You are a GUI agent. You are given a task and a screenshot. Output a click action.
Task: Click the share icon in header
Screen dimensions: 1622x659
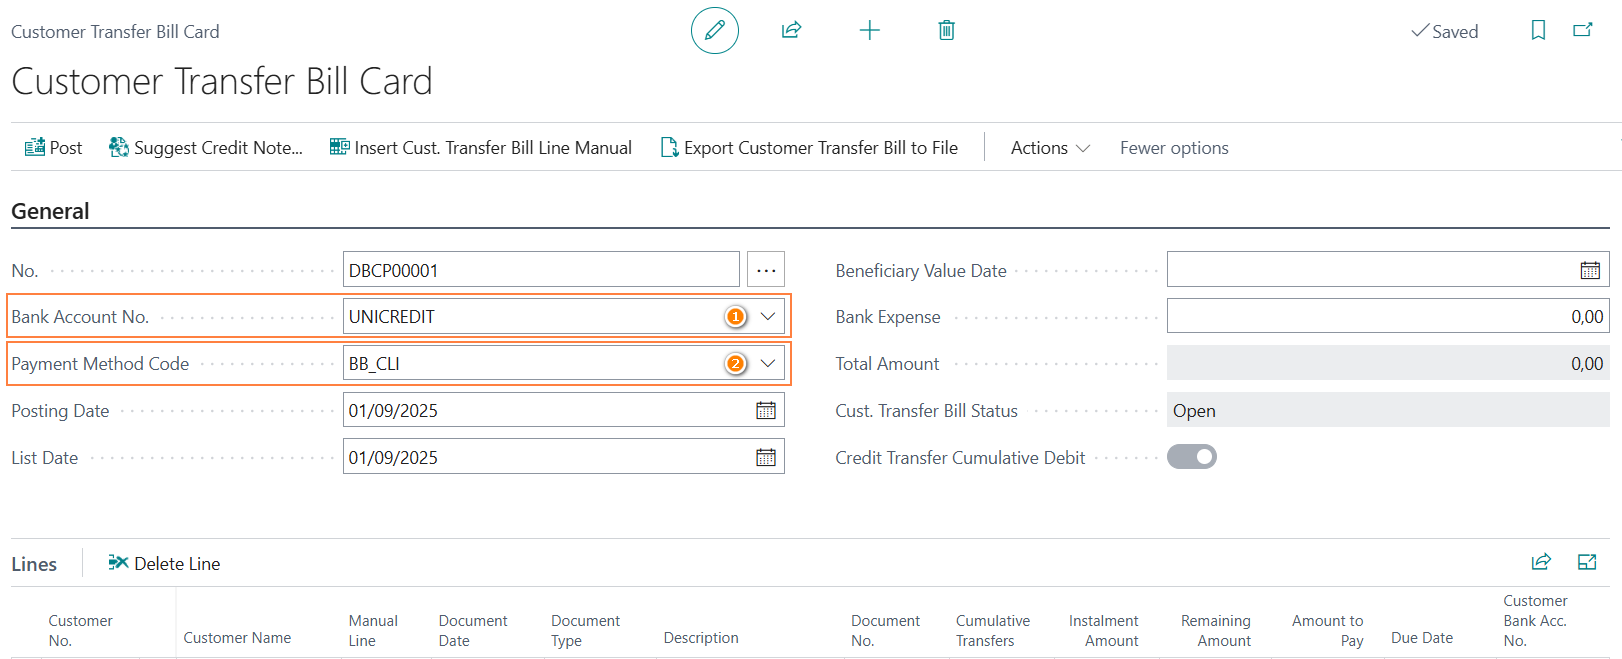point(791,30)
